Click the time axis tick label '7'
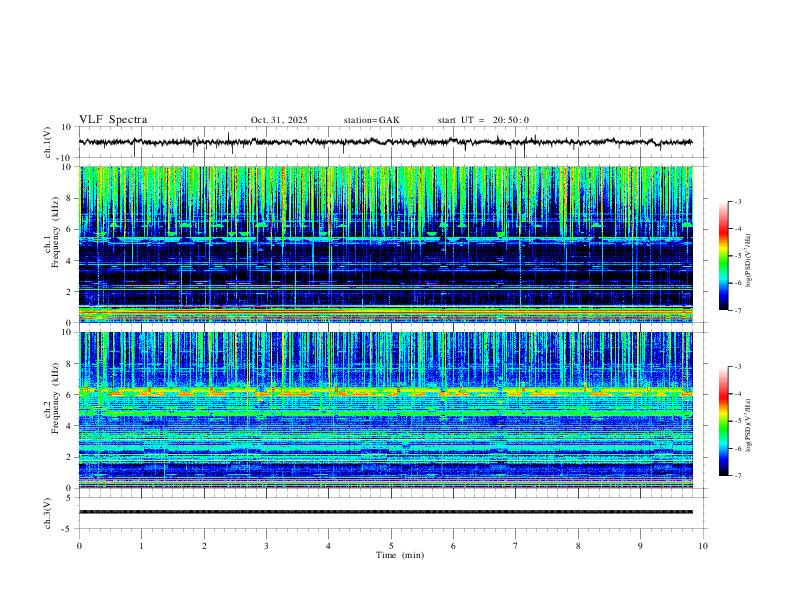This screenshot has height=612, width=792. point(516,546)
